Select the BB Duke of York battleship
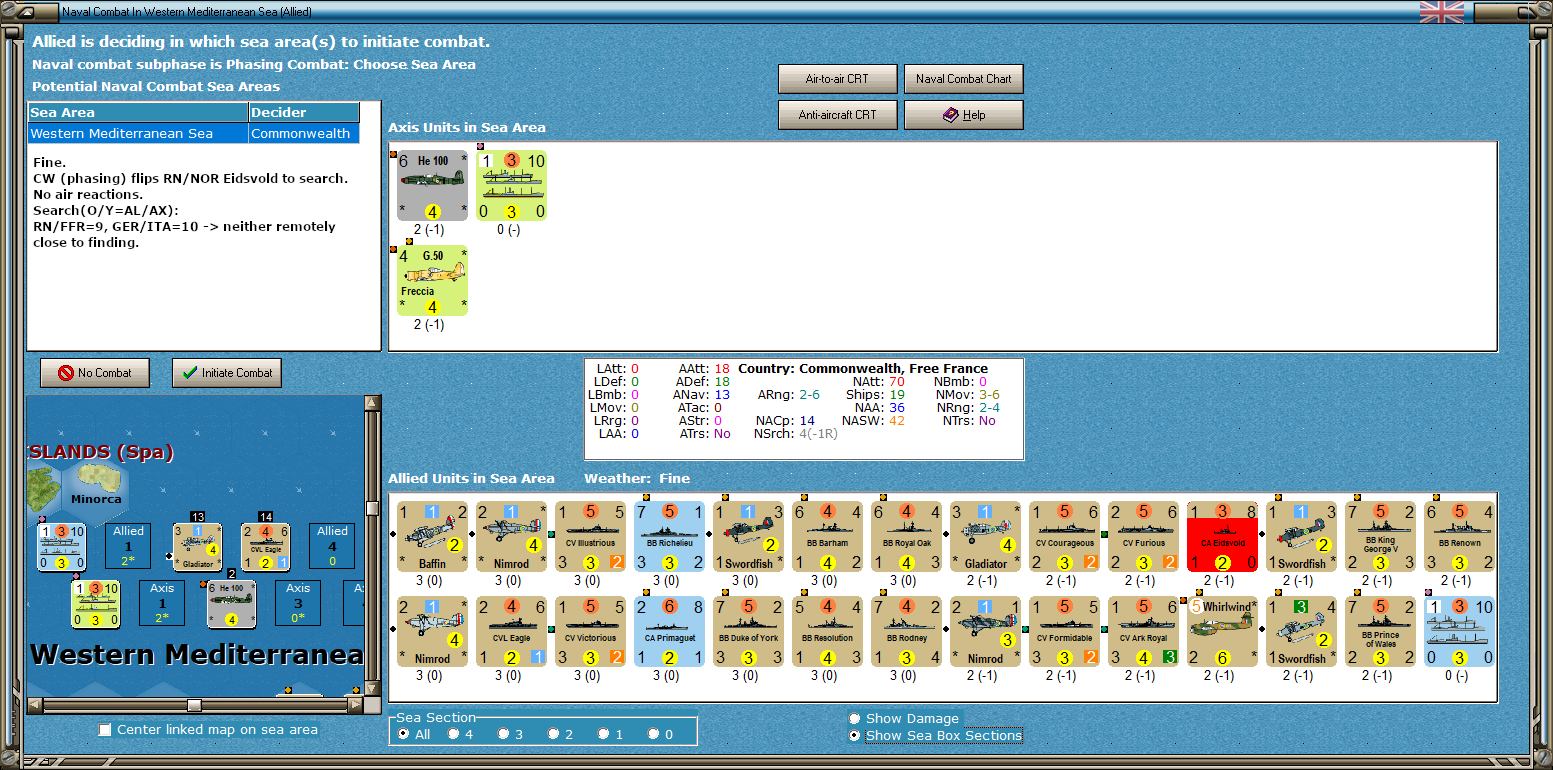 click(748, 632)
